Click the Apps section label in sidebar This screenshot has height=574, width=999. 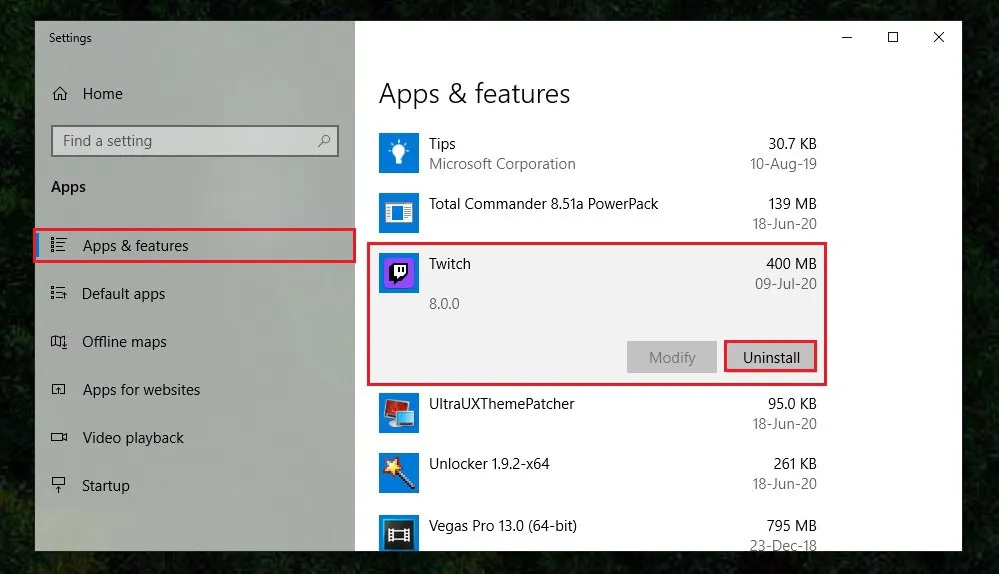(68, 187)
